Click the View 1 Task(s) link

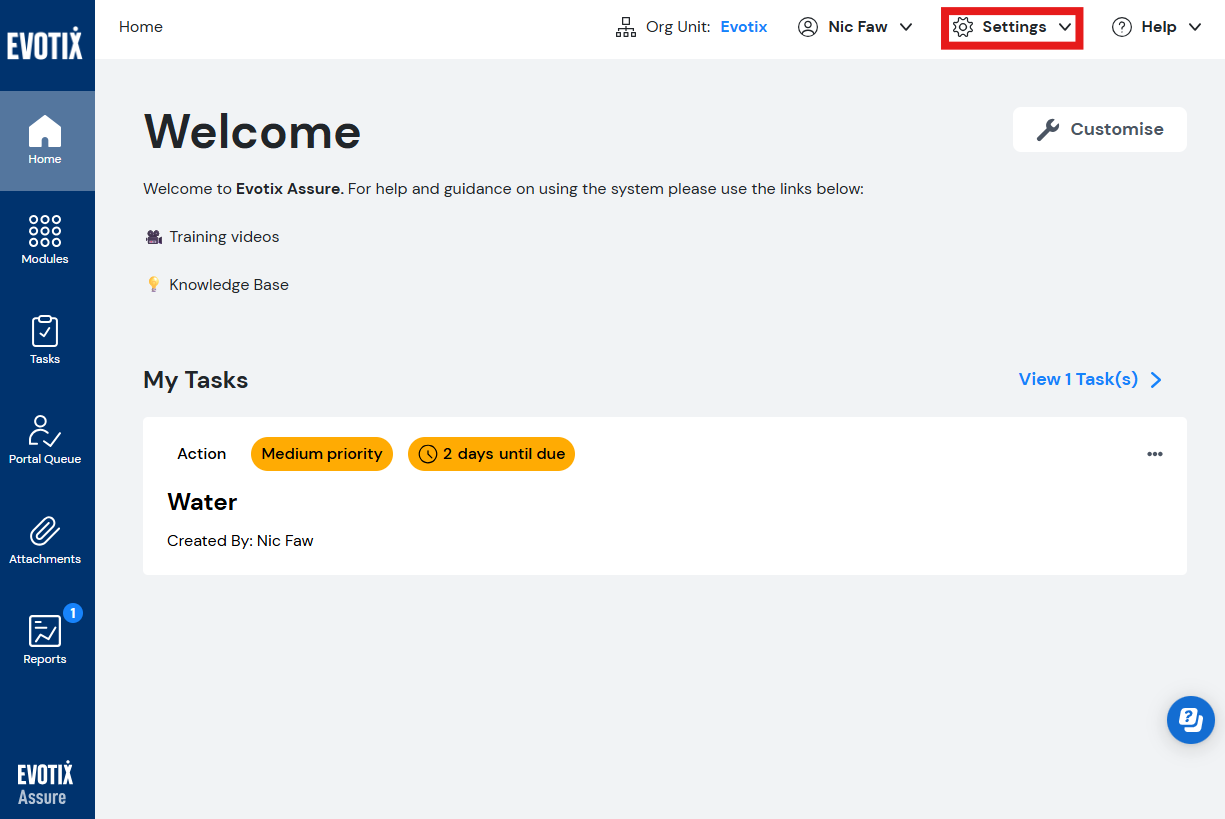point(1078,379)
